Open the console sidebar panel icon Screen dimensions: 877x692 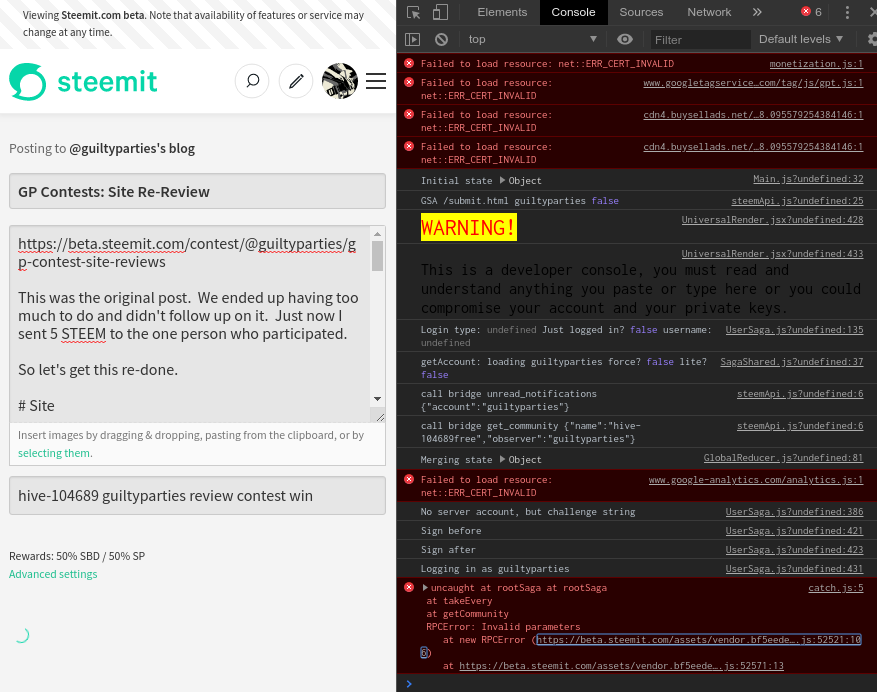tap(413, 38)
